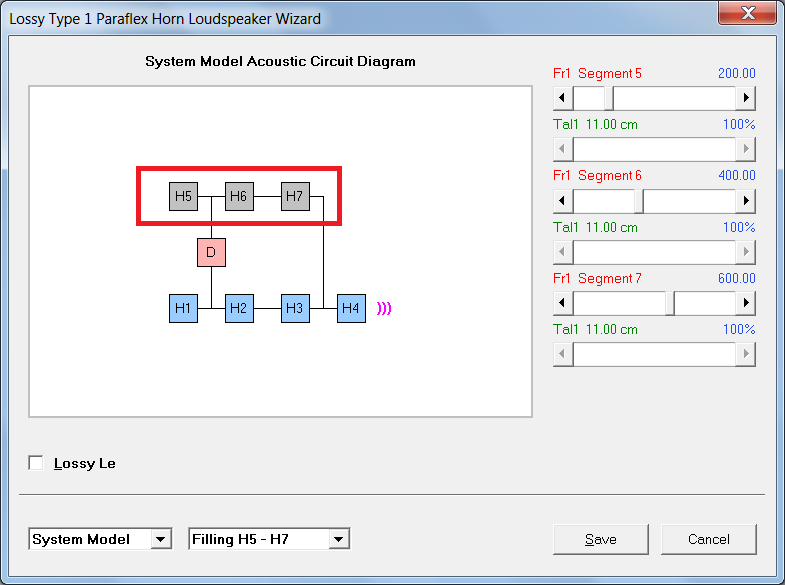Click the 600.00 value for Segment 7
The image size is (785, 585).
click(736, 278)
